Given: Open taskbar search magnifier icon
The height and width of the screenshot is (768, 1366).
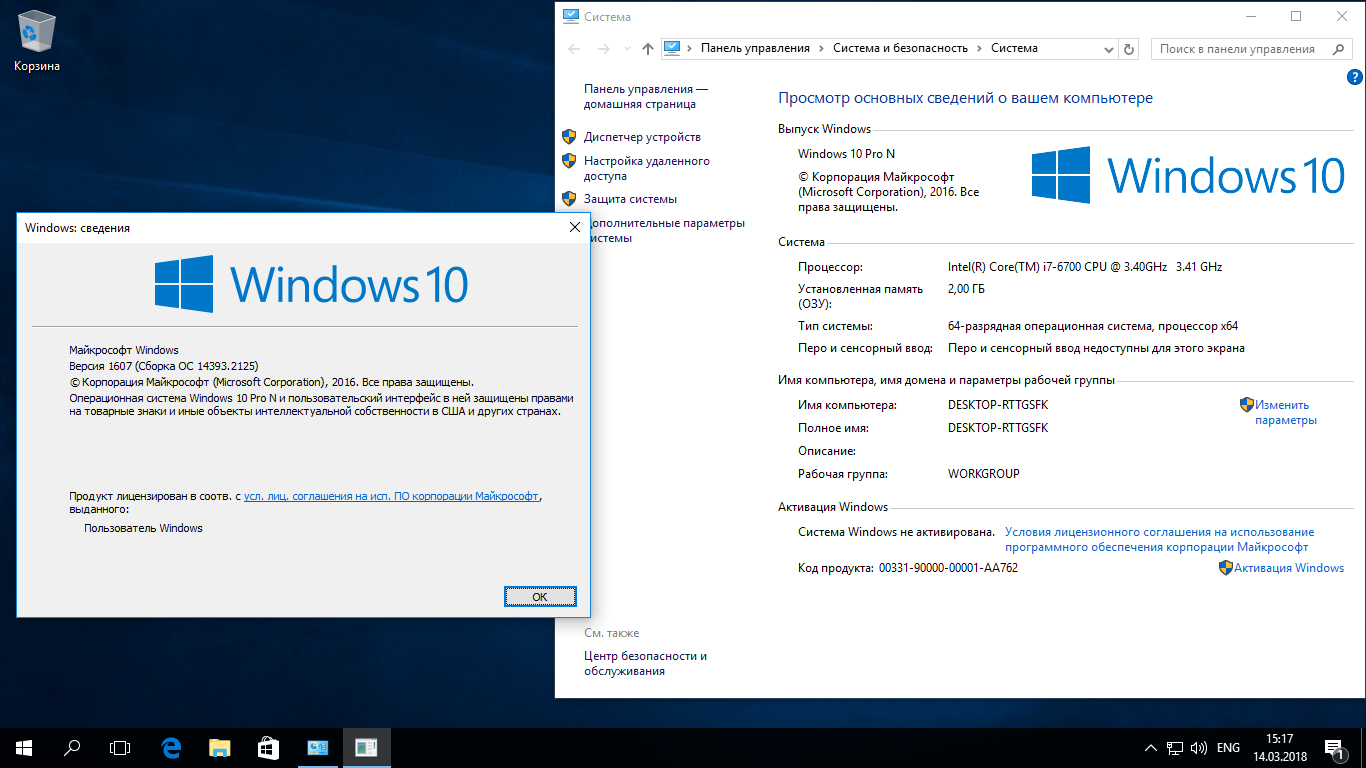Looking at the screenshot, I should tap(72, 747).
